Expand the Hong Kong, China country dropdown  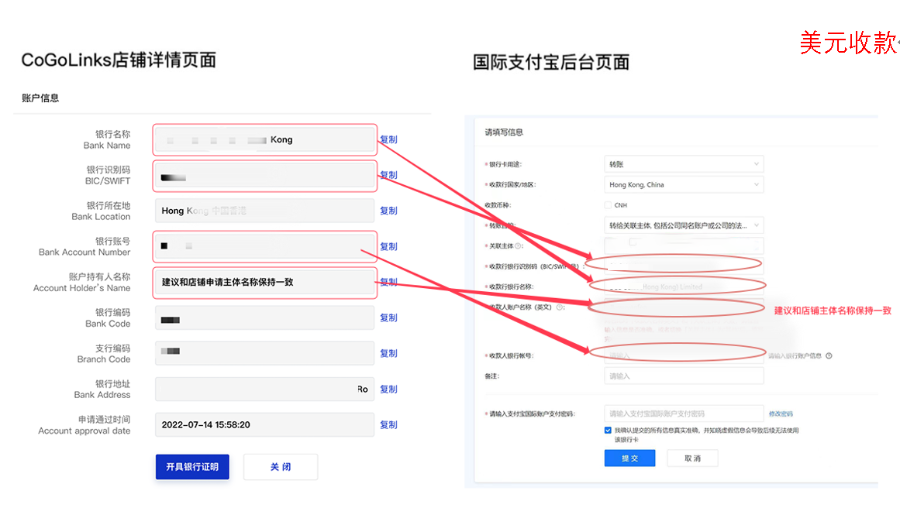pyautogui.click(x=684, y=184)
